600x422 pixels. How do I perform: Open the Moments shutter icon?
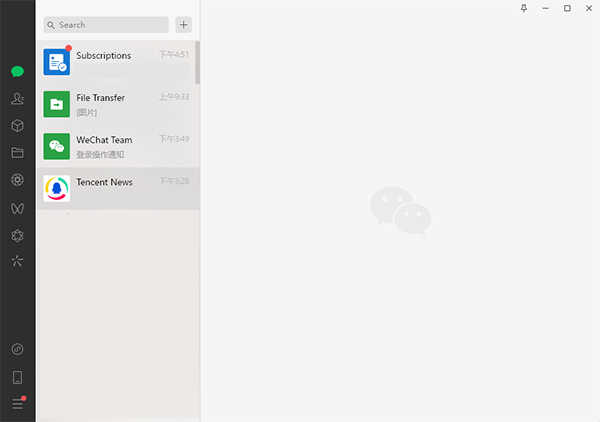pos(17,180)
